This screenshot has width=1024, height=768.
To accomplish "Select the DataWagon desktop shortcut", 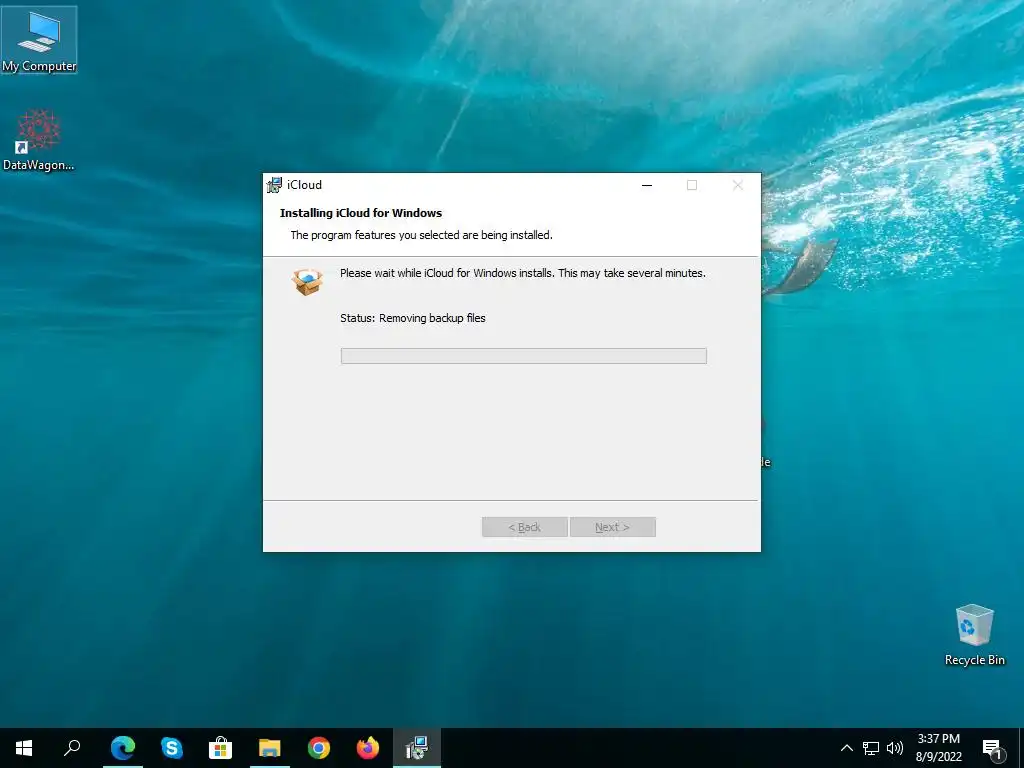I will [x=39, y=140].
